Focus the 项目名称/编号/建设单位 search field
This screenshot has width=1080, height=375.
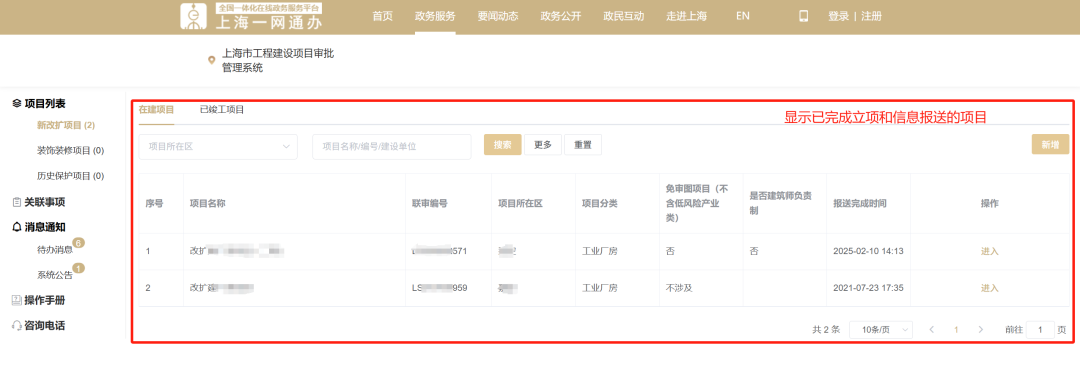tap(391, 146)
